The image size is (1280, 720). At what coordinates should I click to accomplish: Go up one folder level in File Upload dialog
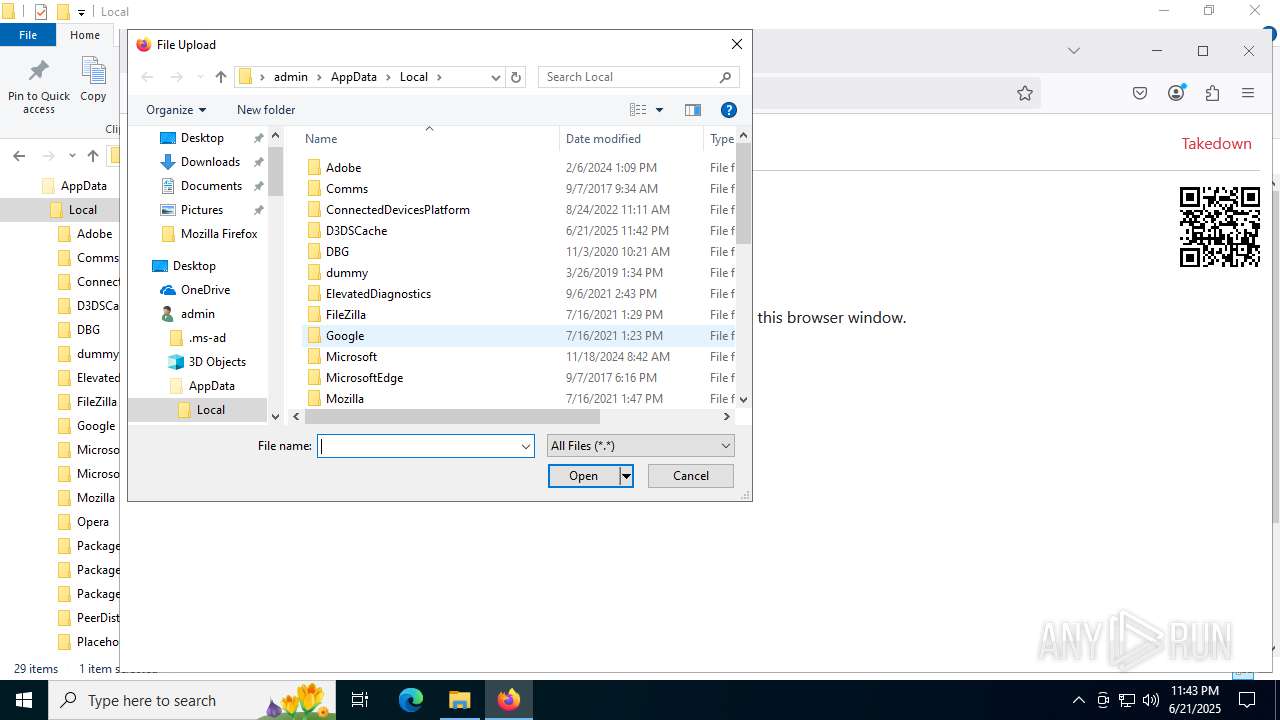tap(221, 77)
